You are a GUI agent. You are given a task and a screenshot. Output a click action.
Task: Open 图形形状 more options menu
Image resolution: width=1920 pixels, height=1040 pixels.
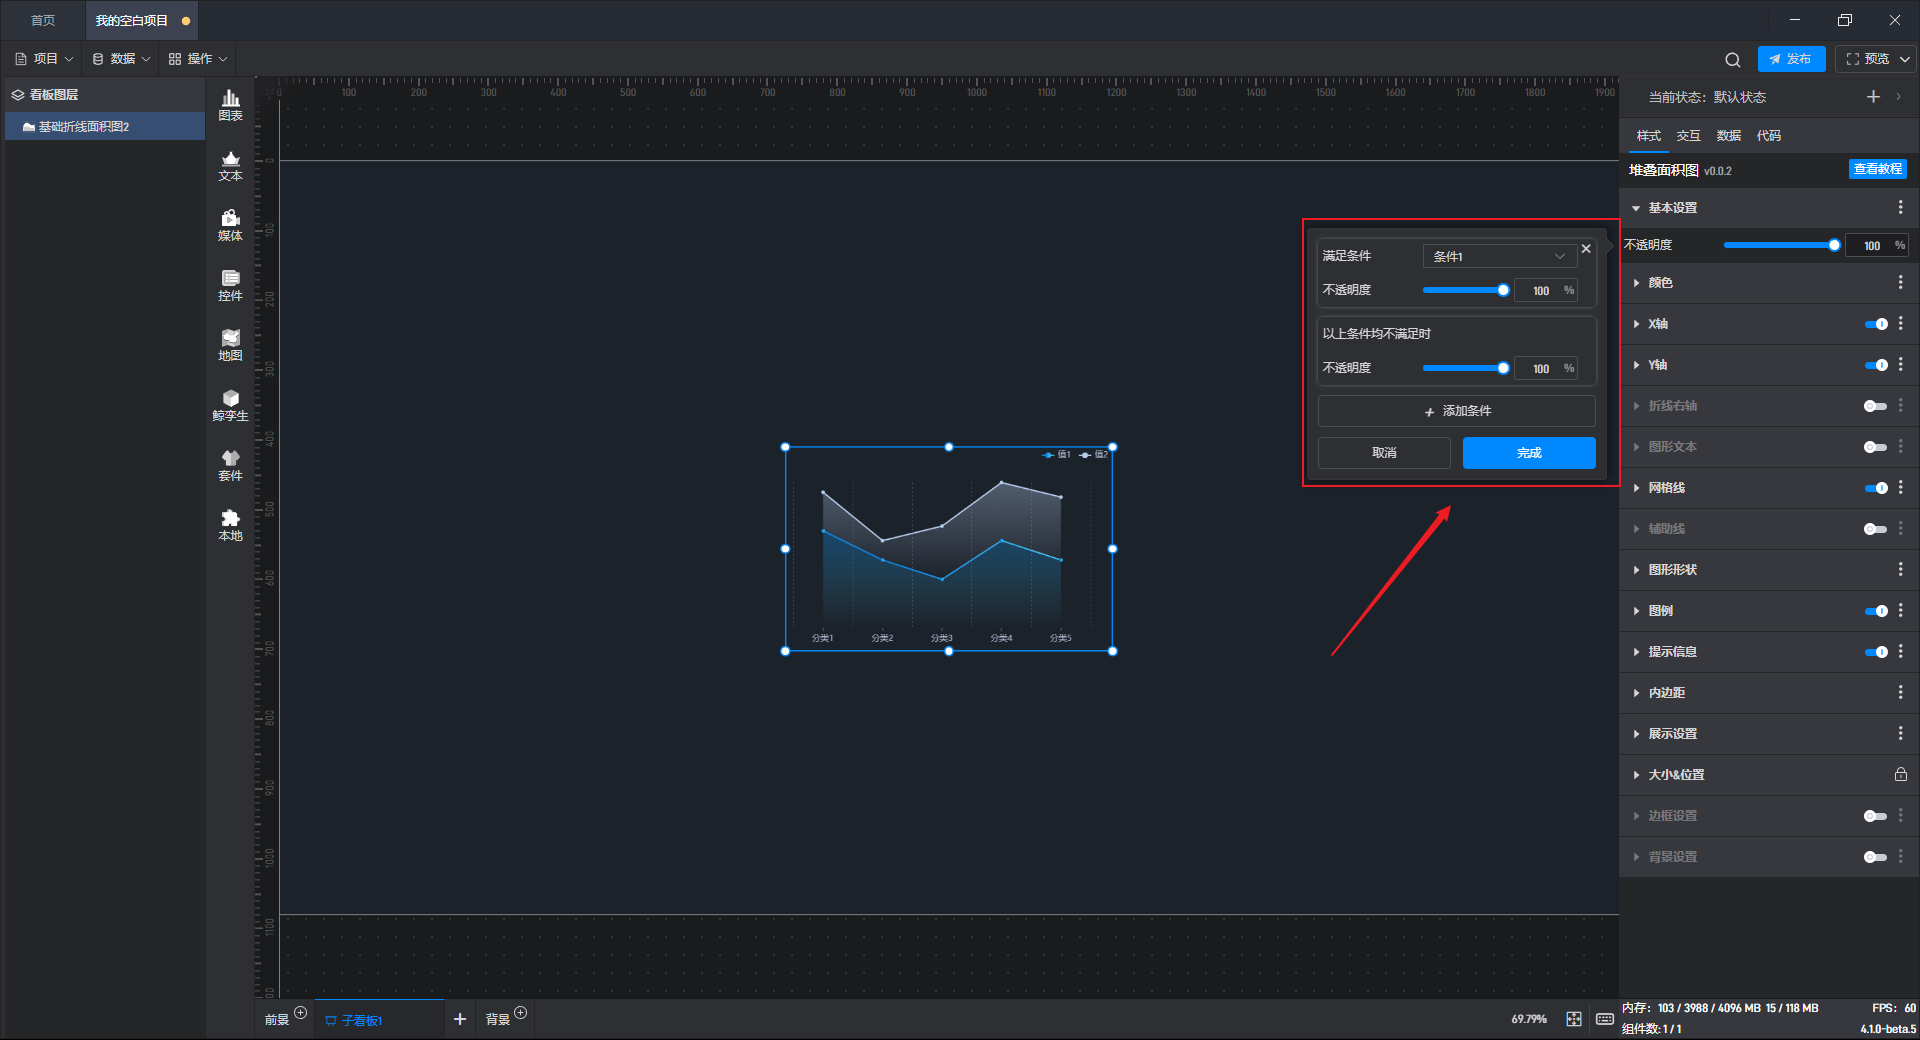tap(1901, 569)
